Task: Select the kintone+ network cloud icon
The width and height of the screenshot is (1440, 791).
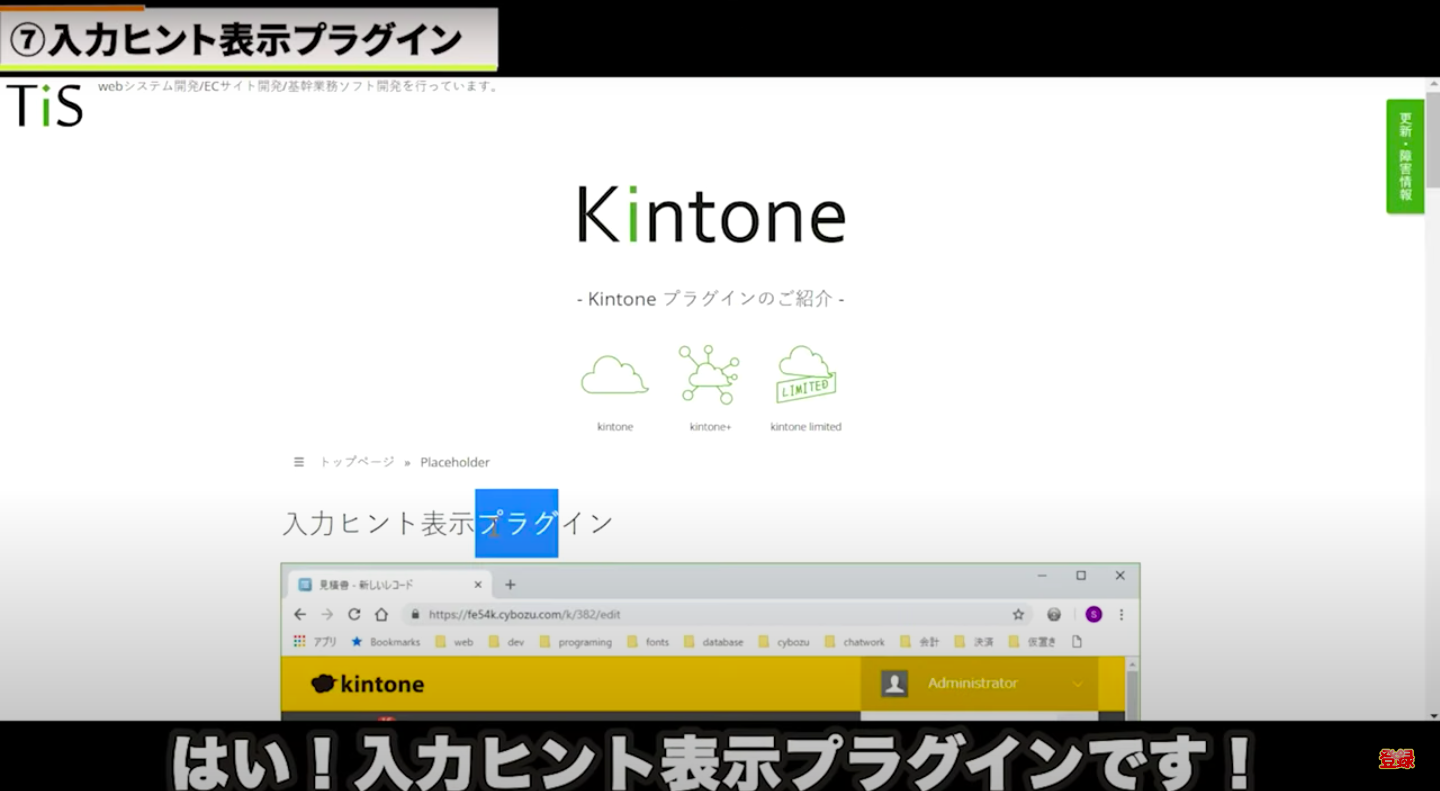Action: (709, 375)
